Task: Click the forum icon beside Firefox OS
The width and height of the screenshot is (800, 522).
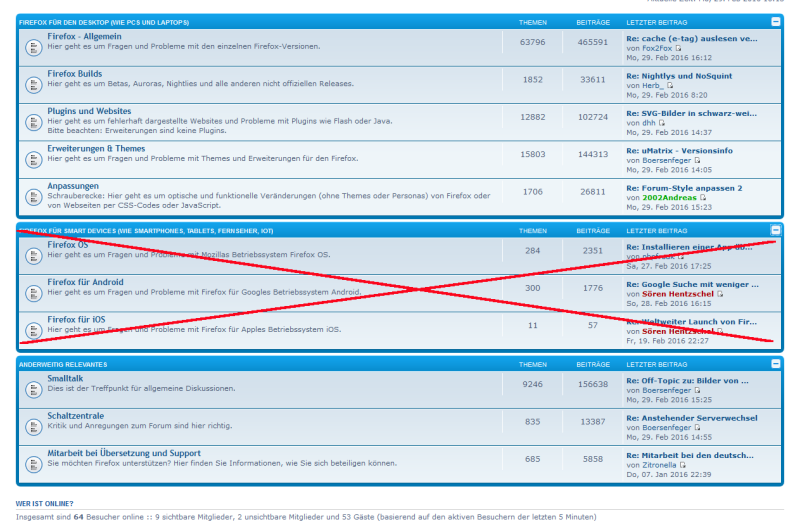Action: tap(34, 256)
